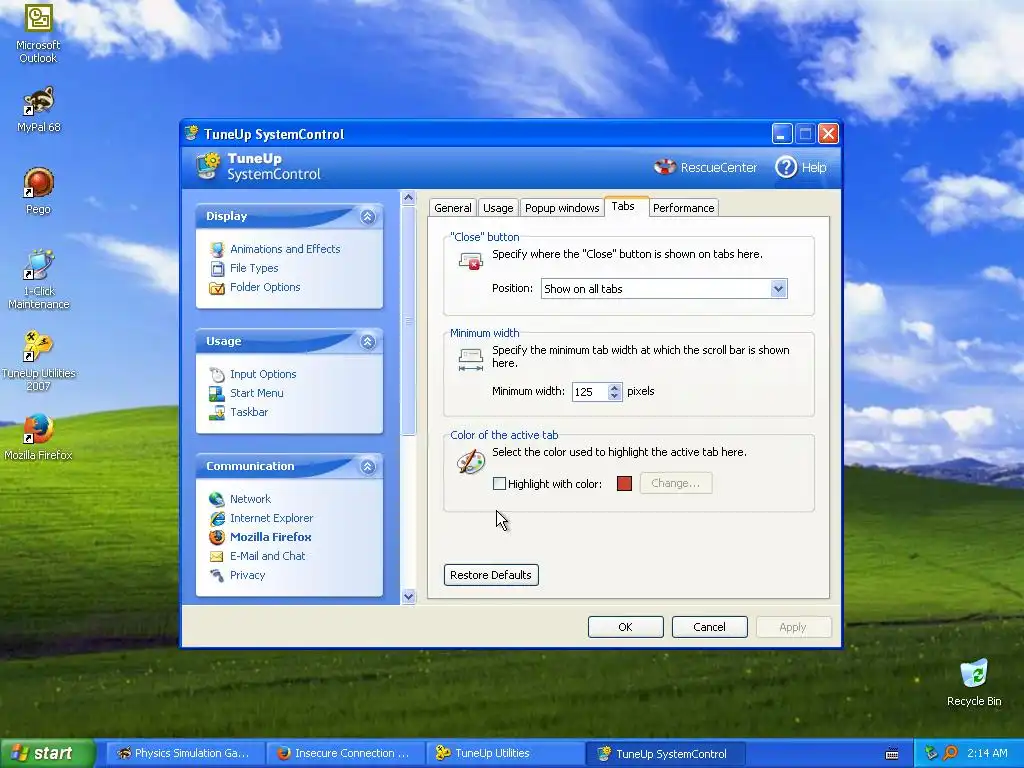Click the tab with close button icon

[470, 262]
